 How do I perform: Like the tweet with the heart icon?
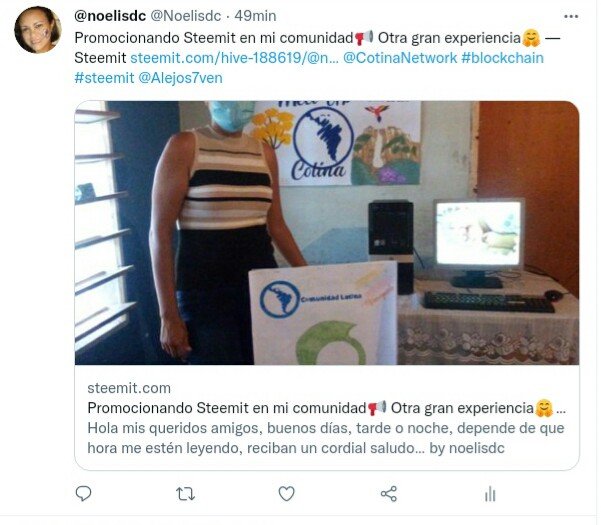point(286,494)
